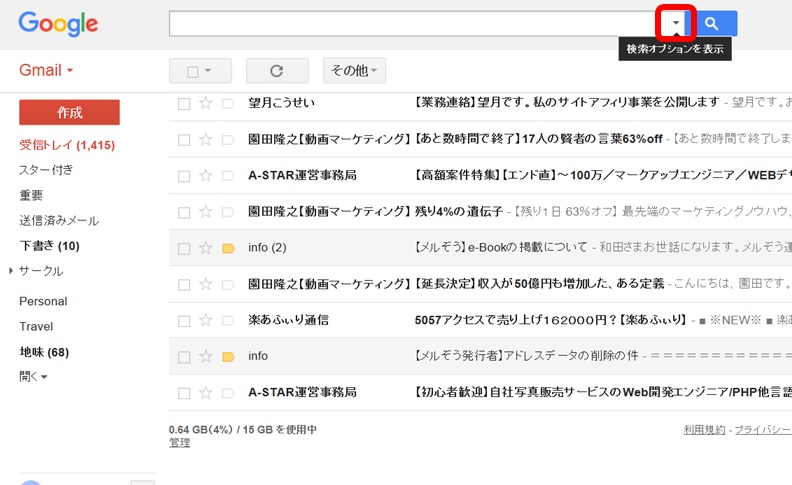
Task: Star the 残り4%の遺伝子 email
Action: 206,212
